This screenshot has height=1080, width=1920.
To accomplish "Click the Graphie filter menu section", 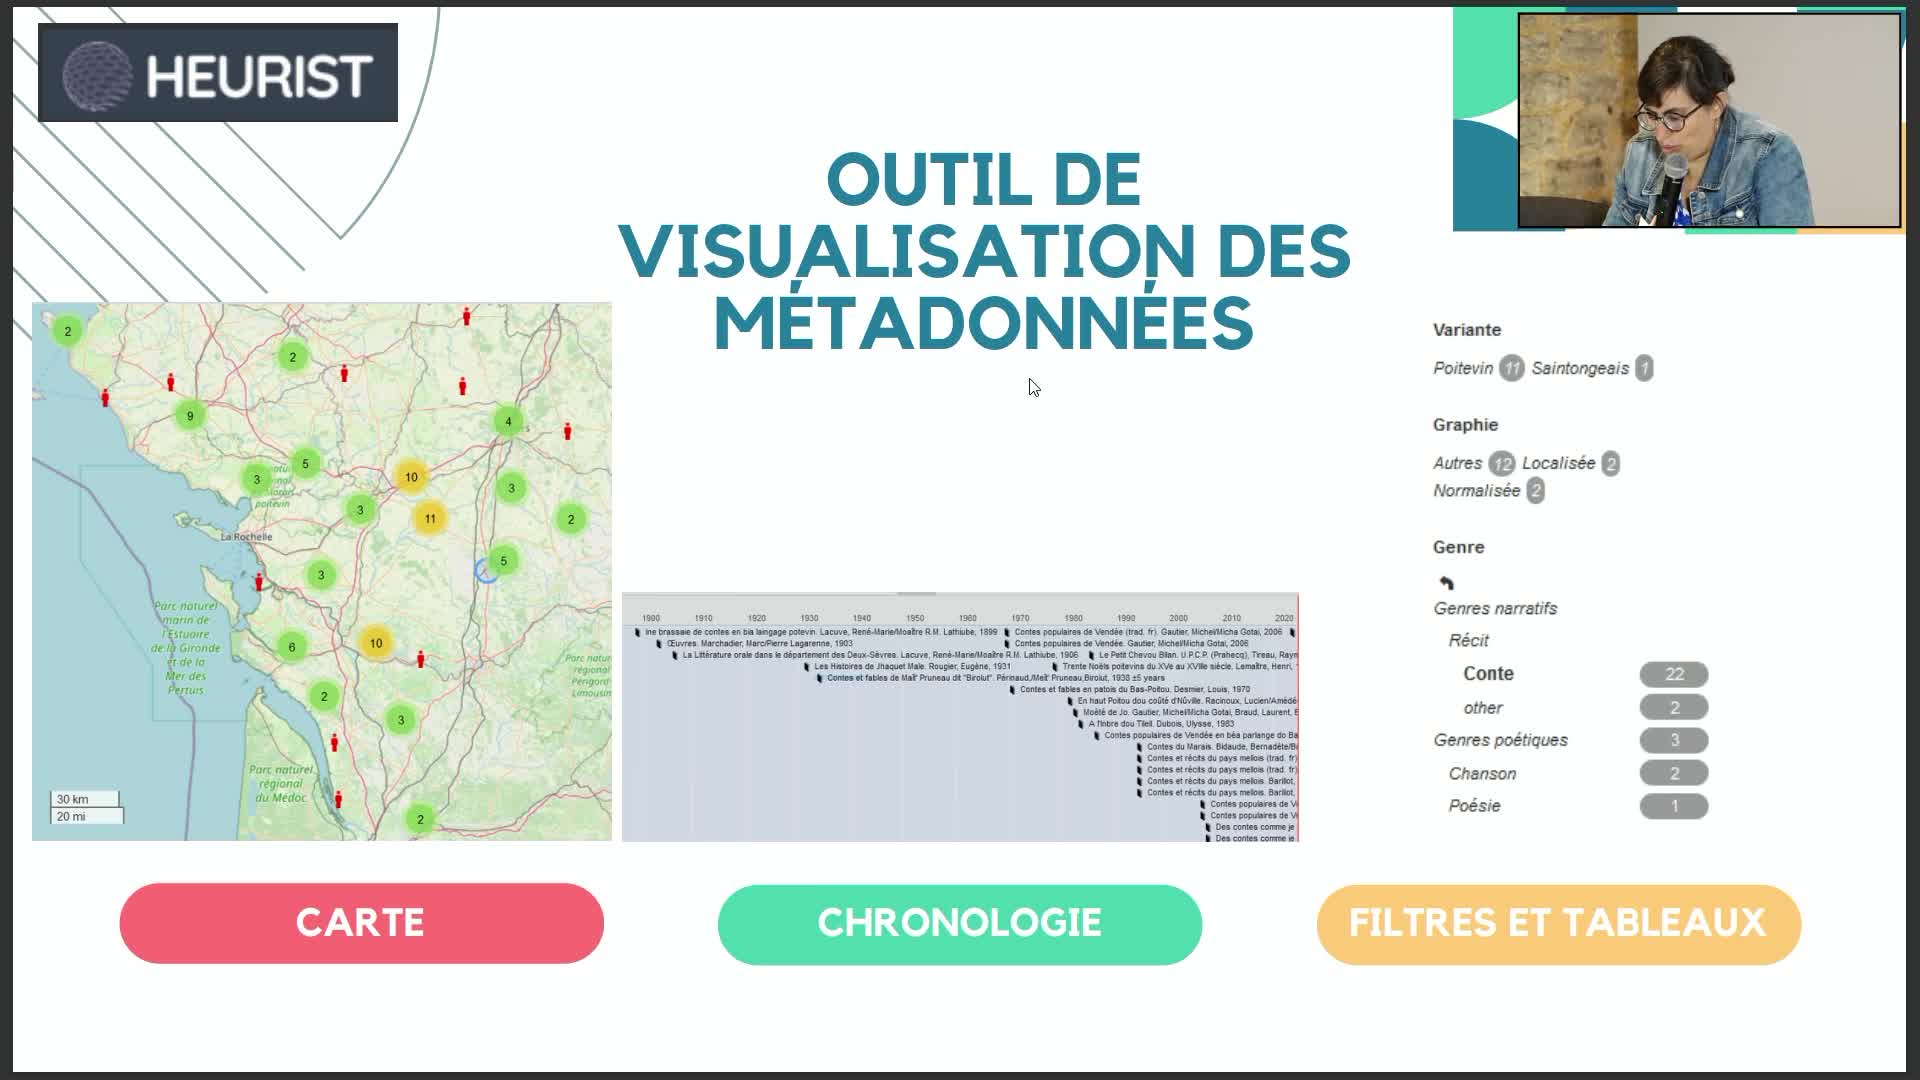I will click(1464, 423).
